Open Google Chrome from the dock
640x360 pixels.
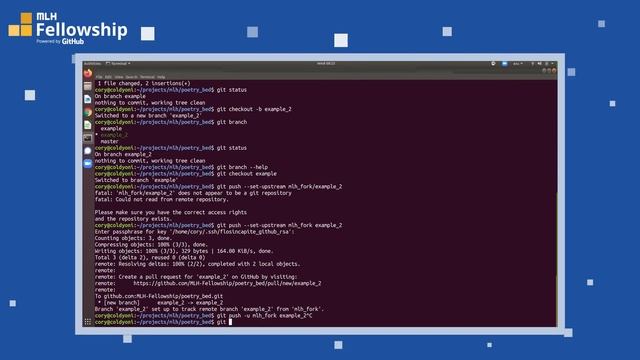pyautogui.click(x=88, y=112)
